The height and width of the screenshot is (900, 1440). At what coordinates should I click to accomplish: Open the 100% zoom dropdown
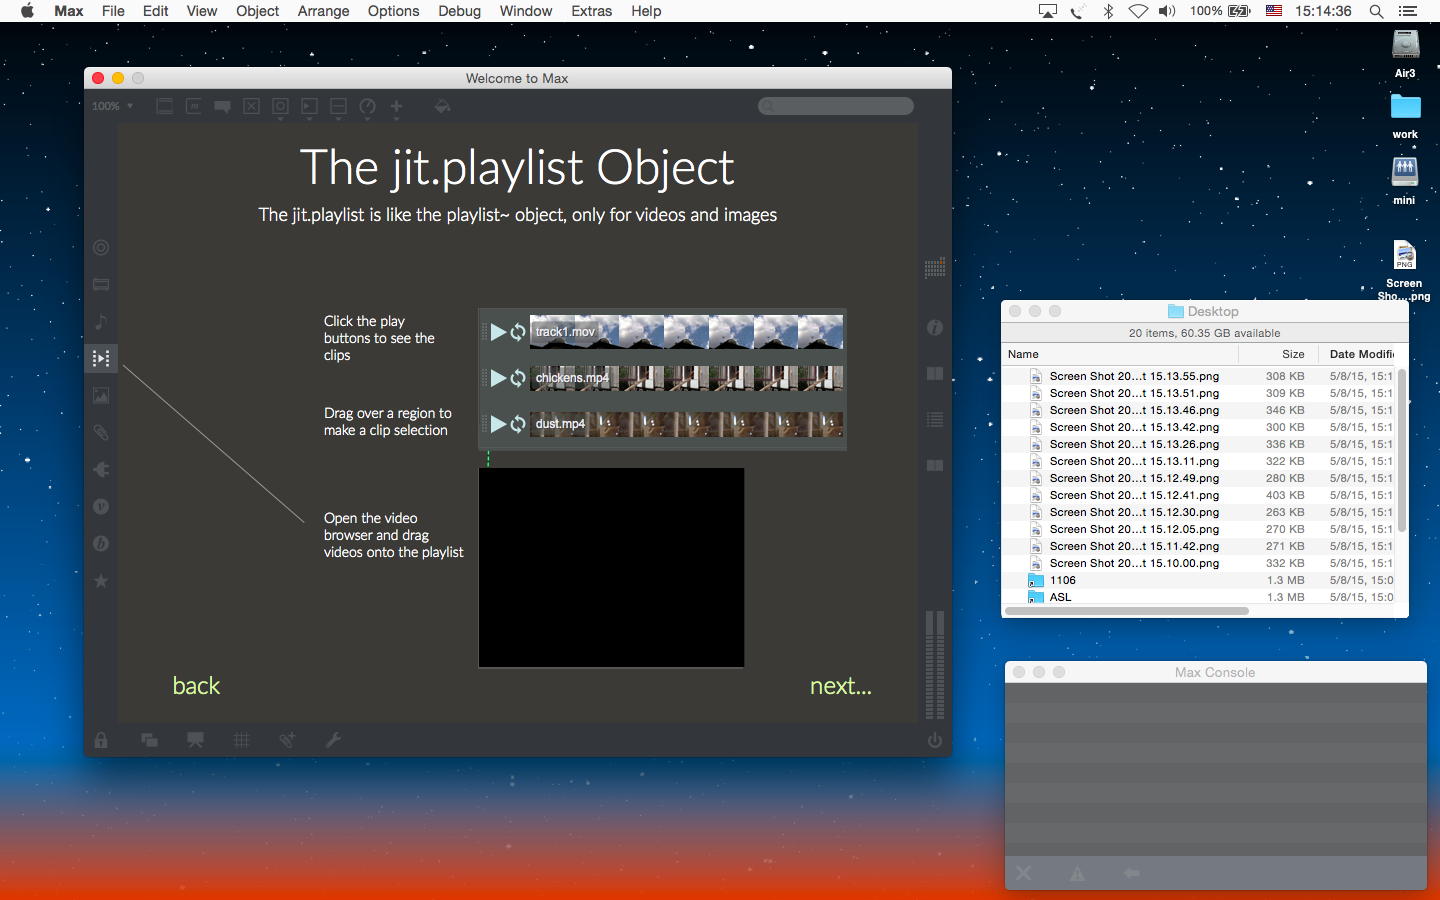112,106
